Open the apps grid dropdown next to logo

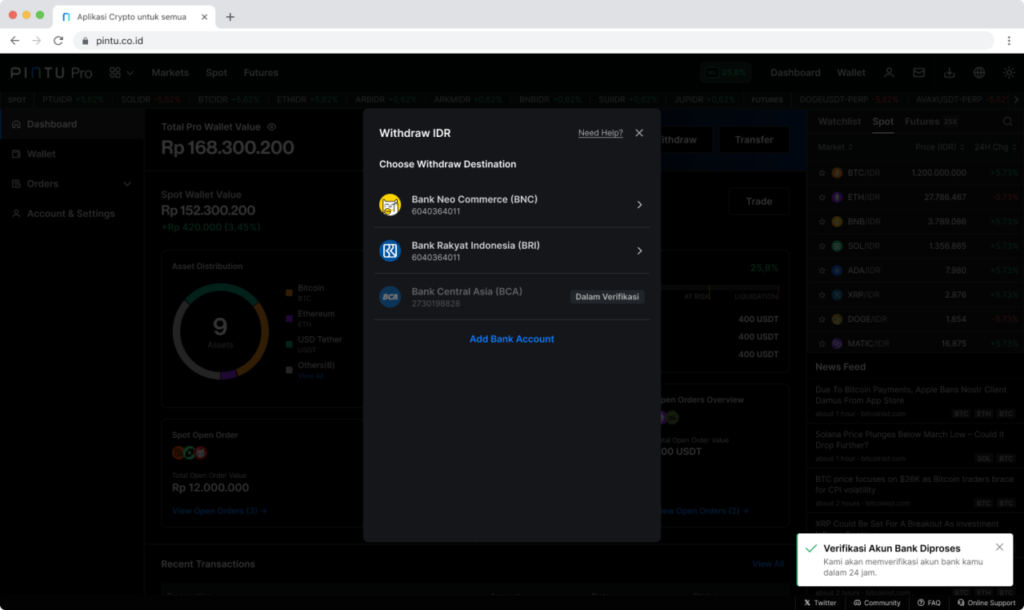coord(121,72)
